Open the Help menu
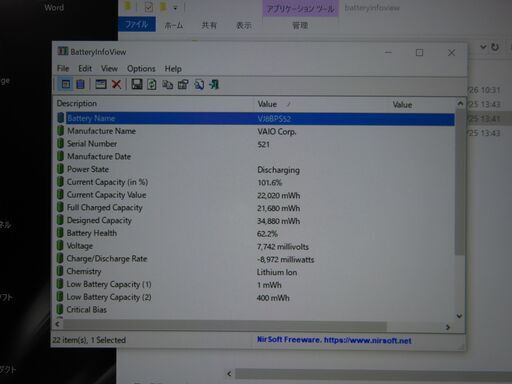Image resolution: width=512 pixels, height=384 pixels. tap(173, 69)
